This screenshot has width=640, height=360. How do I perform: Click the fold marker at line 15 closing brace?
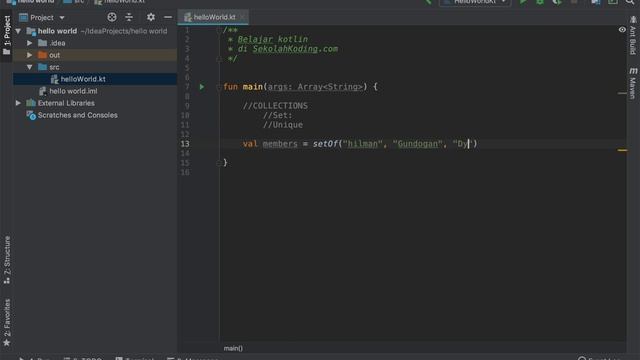(219, 163)
